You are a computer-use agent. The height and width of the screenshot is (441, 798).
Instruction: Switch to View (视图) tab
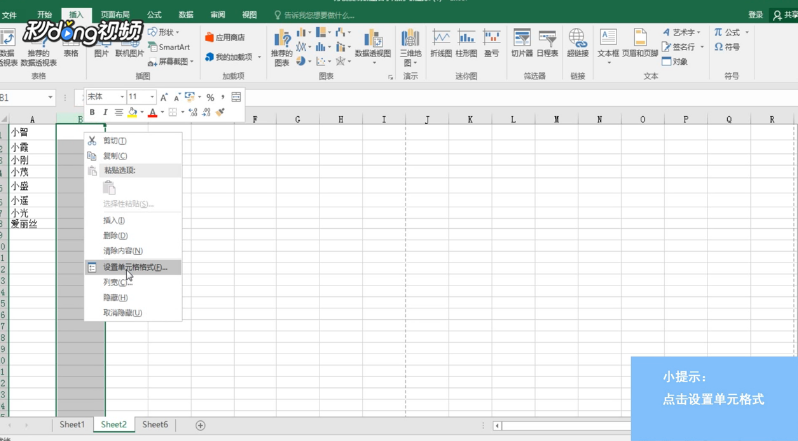click(x=249, y=15)
